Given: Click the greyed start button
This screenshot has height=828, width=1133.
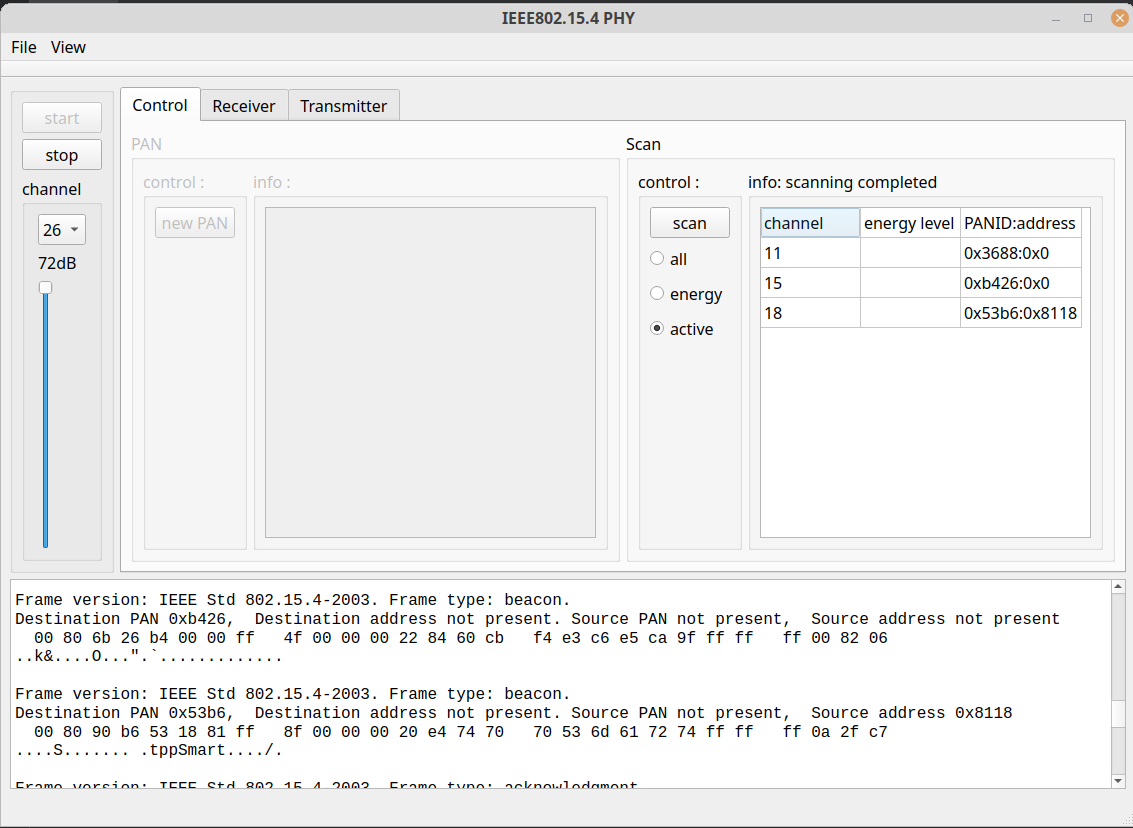Looking at the screenshot, I should [x=61, y=117].
